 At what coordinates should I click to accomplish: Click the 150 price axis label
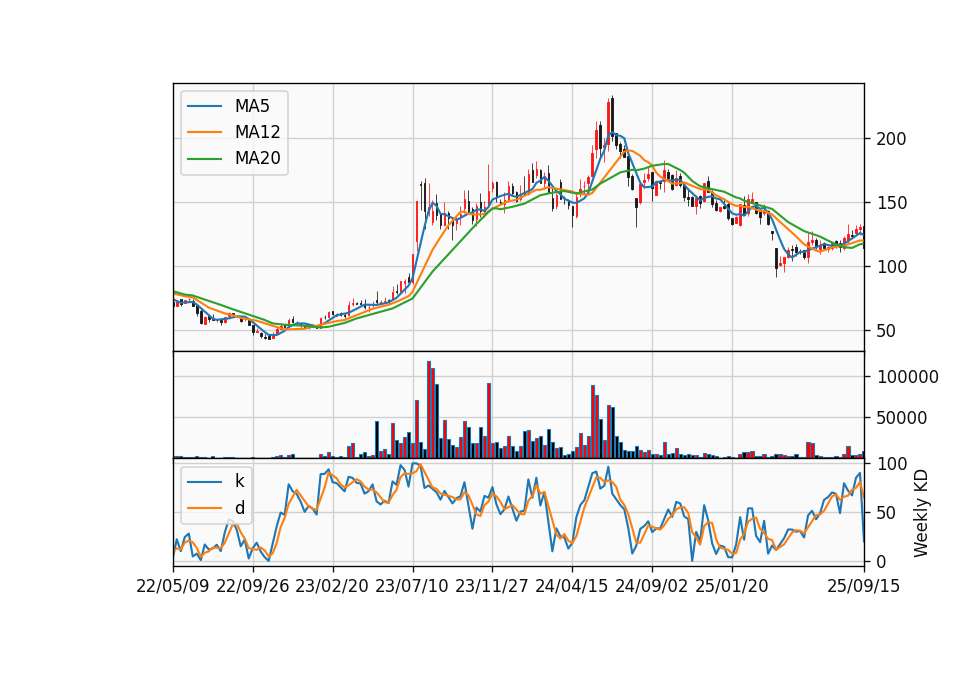tap(891, 203)
